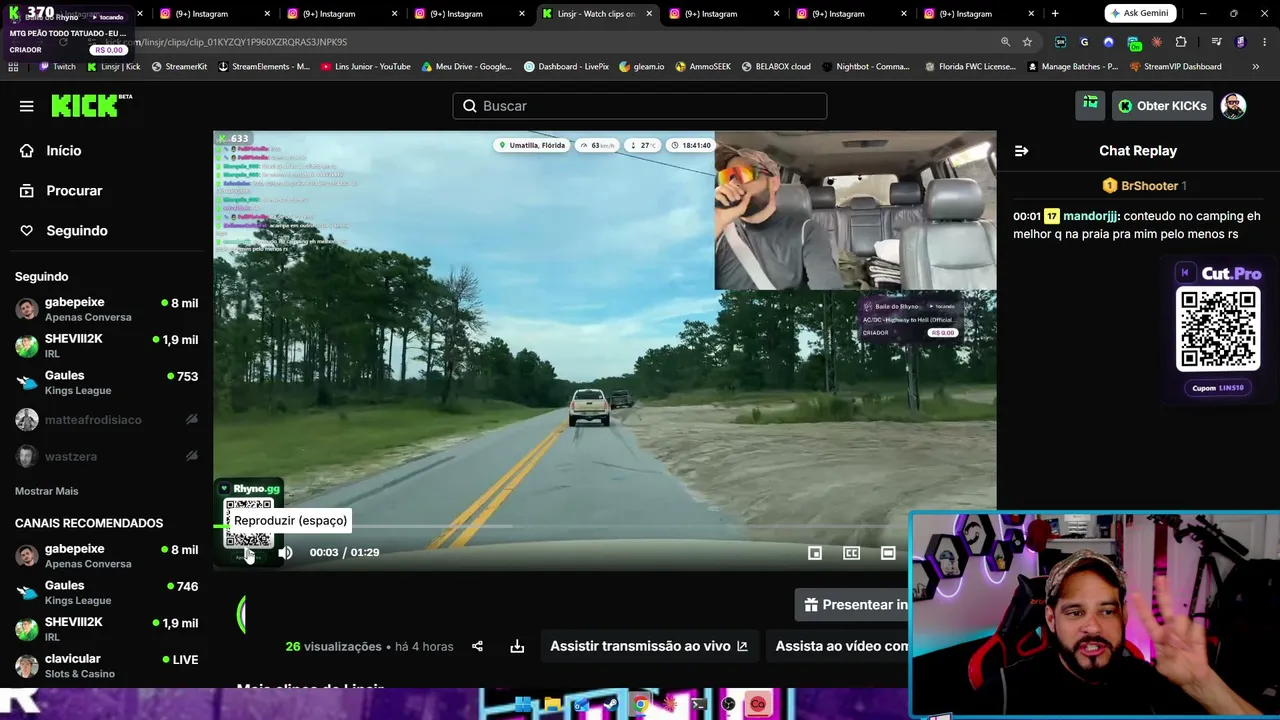Switch to the Linsjr Watch clips tab

(596, 14)
